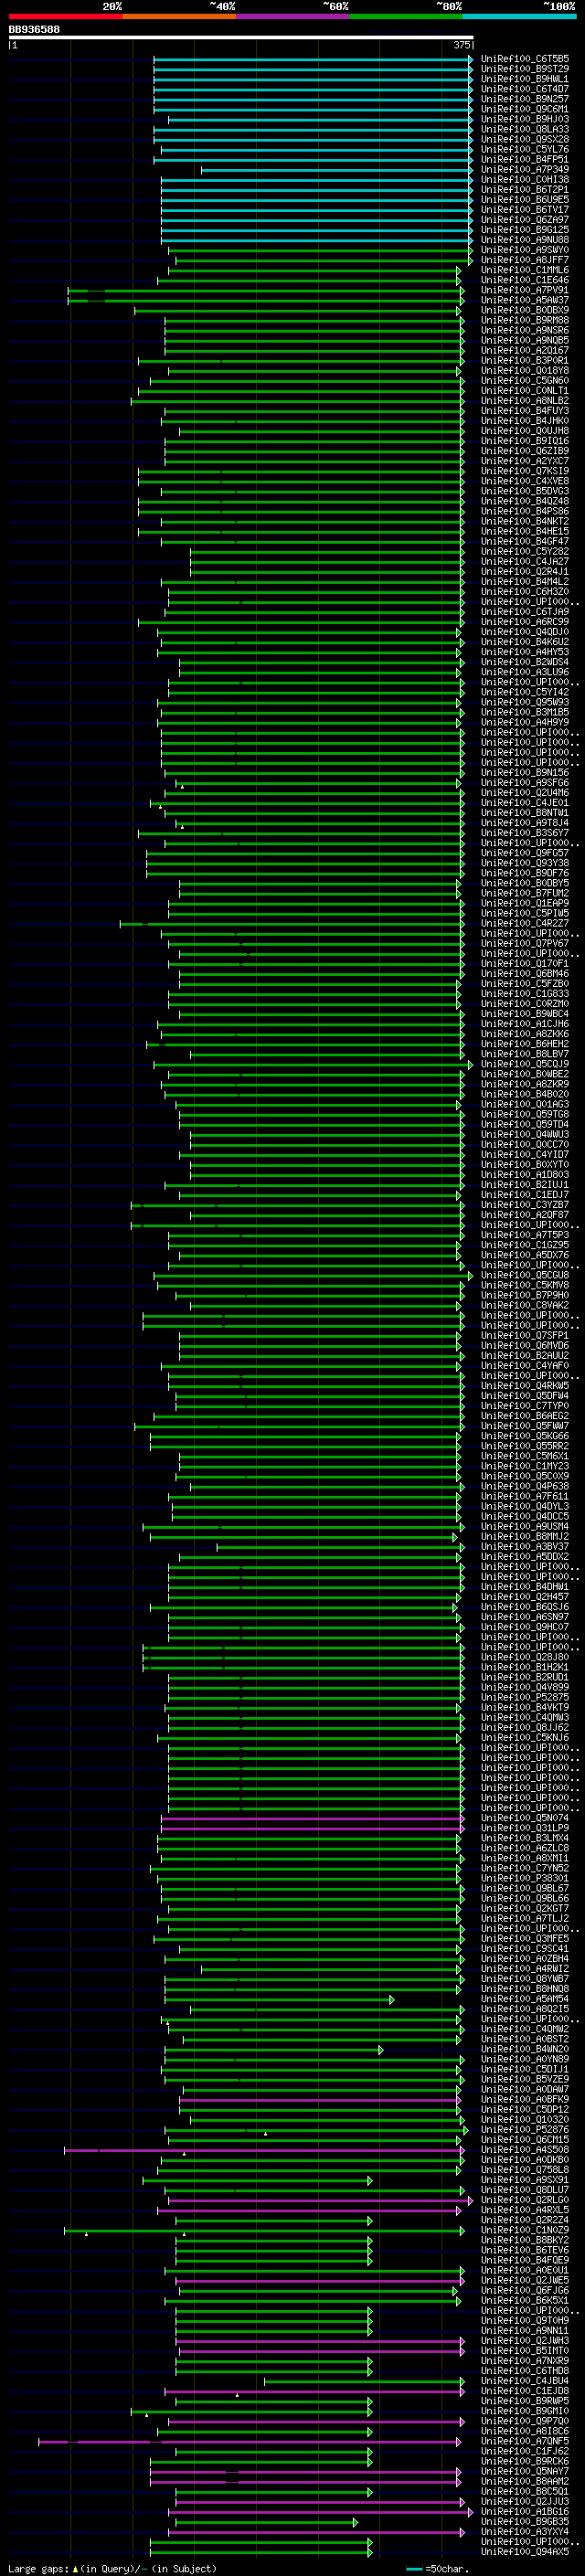
Task: Click the orange ~40% identity legend segment
Action: tap(179, 16)
